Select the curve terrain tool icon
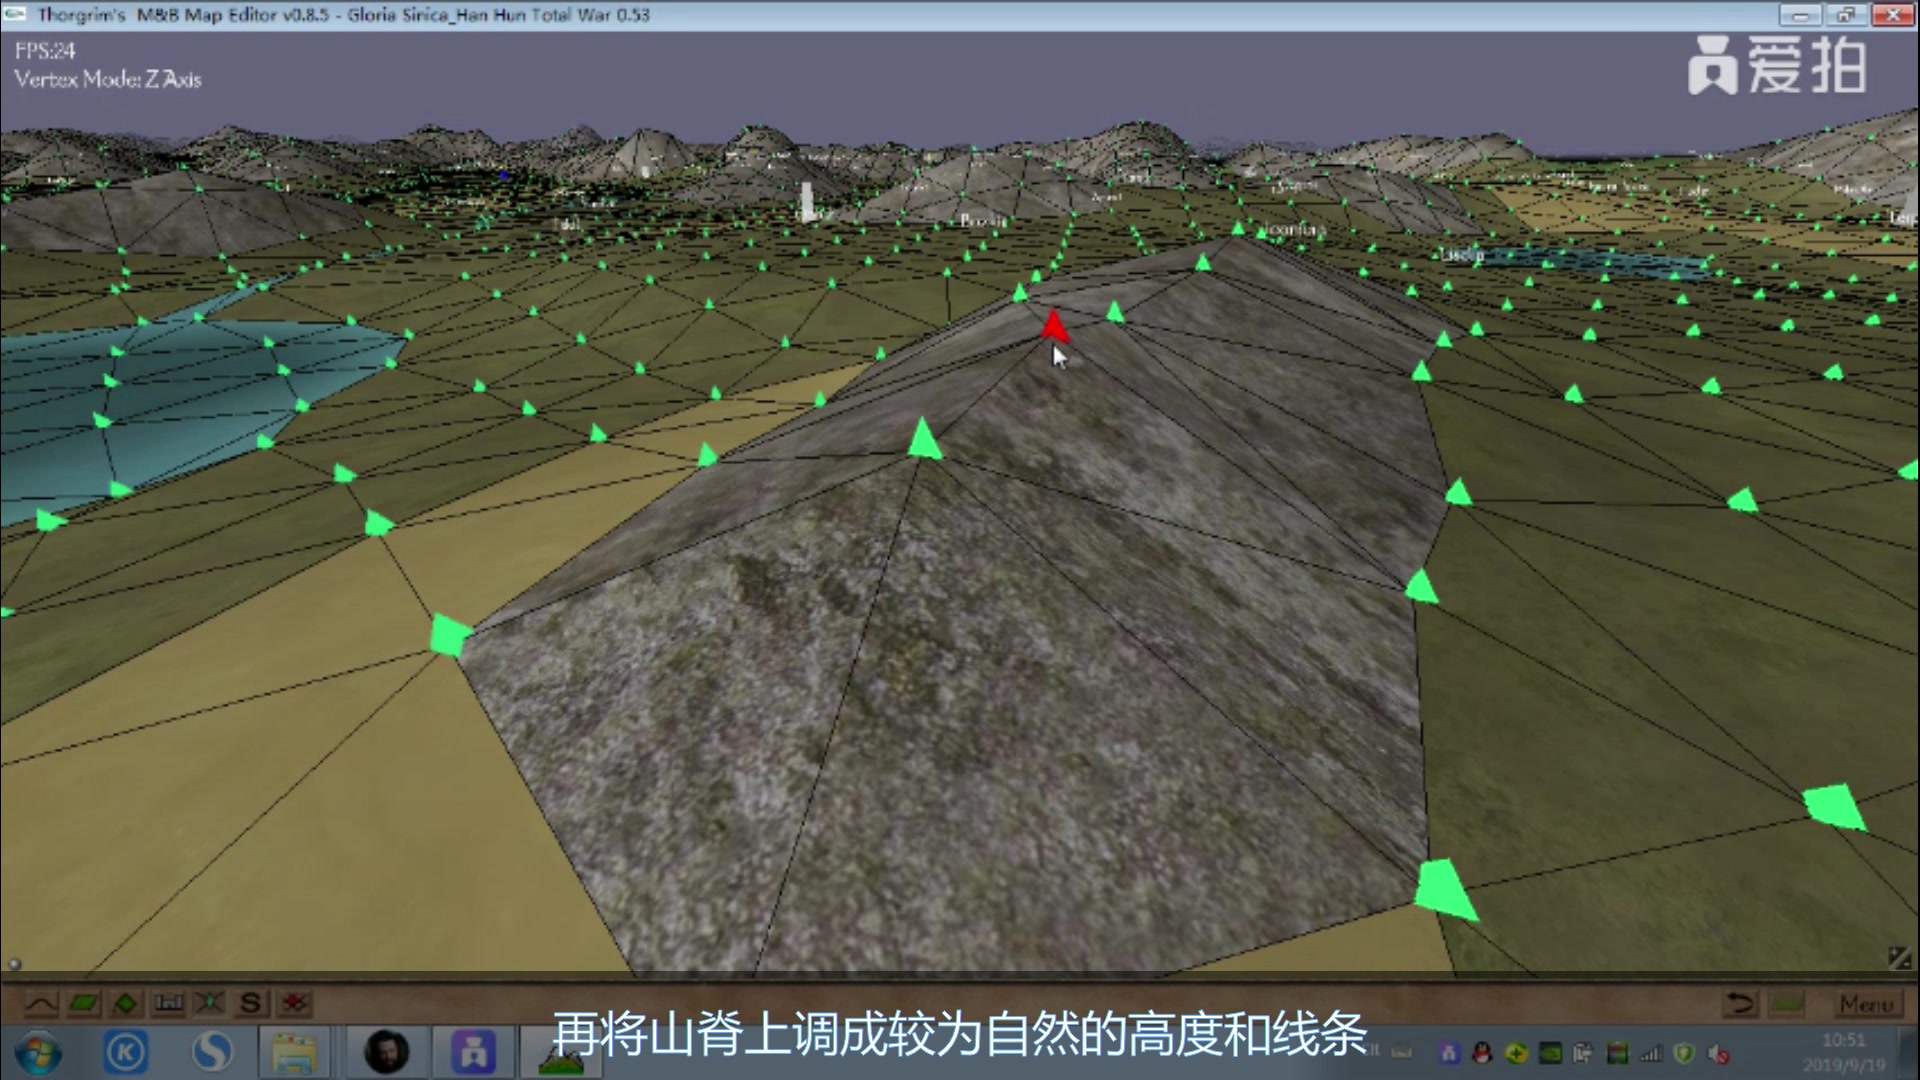This screenshot has height=1080, width=1920. [41, 1002]
